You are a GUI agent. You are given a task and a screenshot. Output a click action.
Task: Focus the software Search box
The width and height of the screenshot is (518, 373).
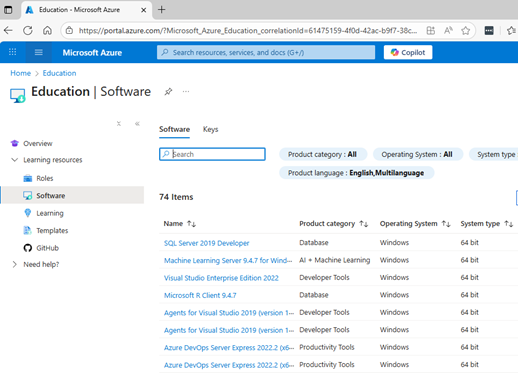(x=212, y=154)
